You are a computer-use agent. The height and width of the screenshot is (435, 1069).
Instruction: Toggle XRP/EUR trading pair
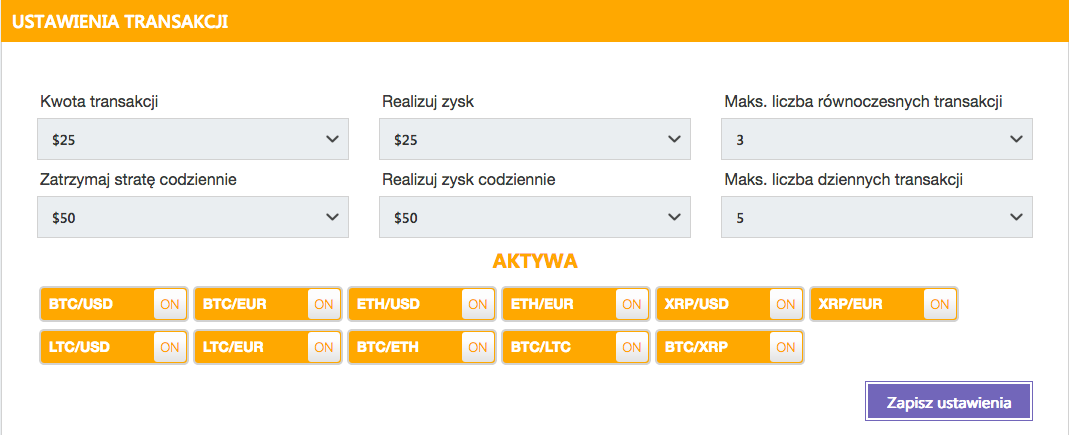pos(939,304)
